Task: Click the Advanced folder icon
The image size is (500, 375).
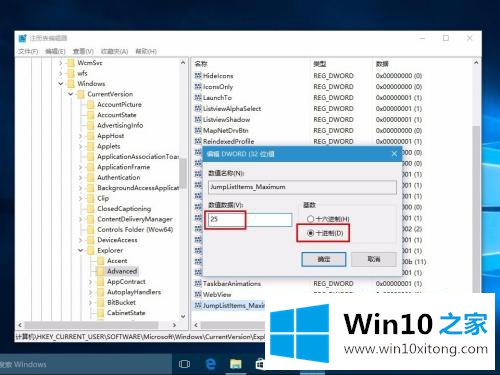Action: pyautogui.click(x=100, y=271)
